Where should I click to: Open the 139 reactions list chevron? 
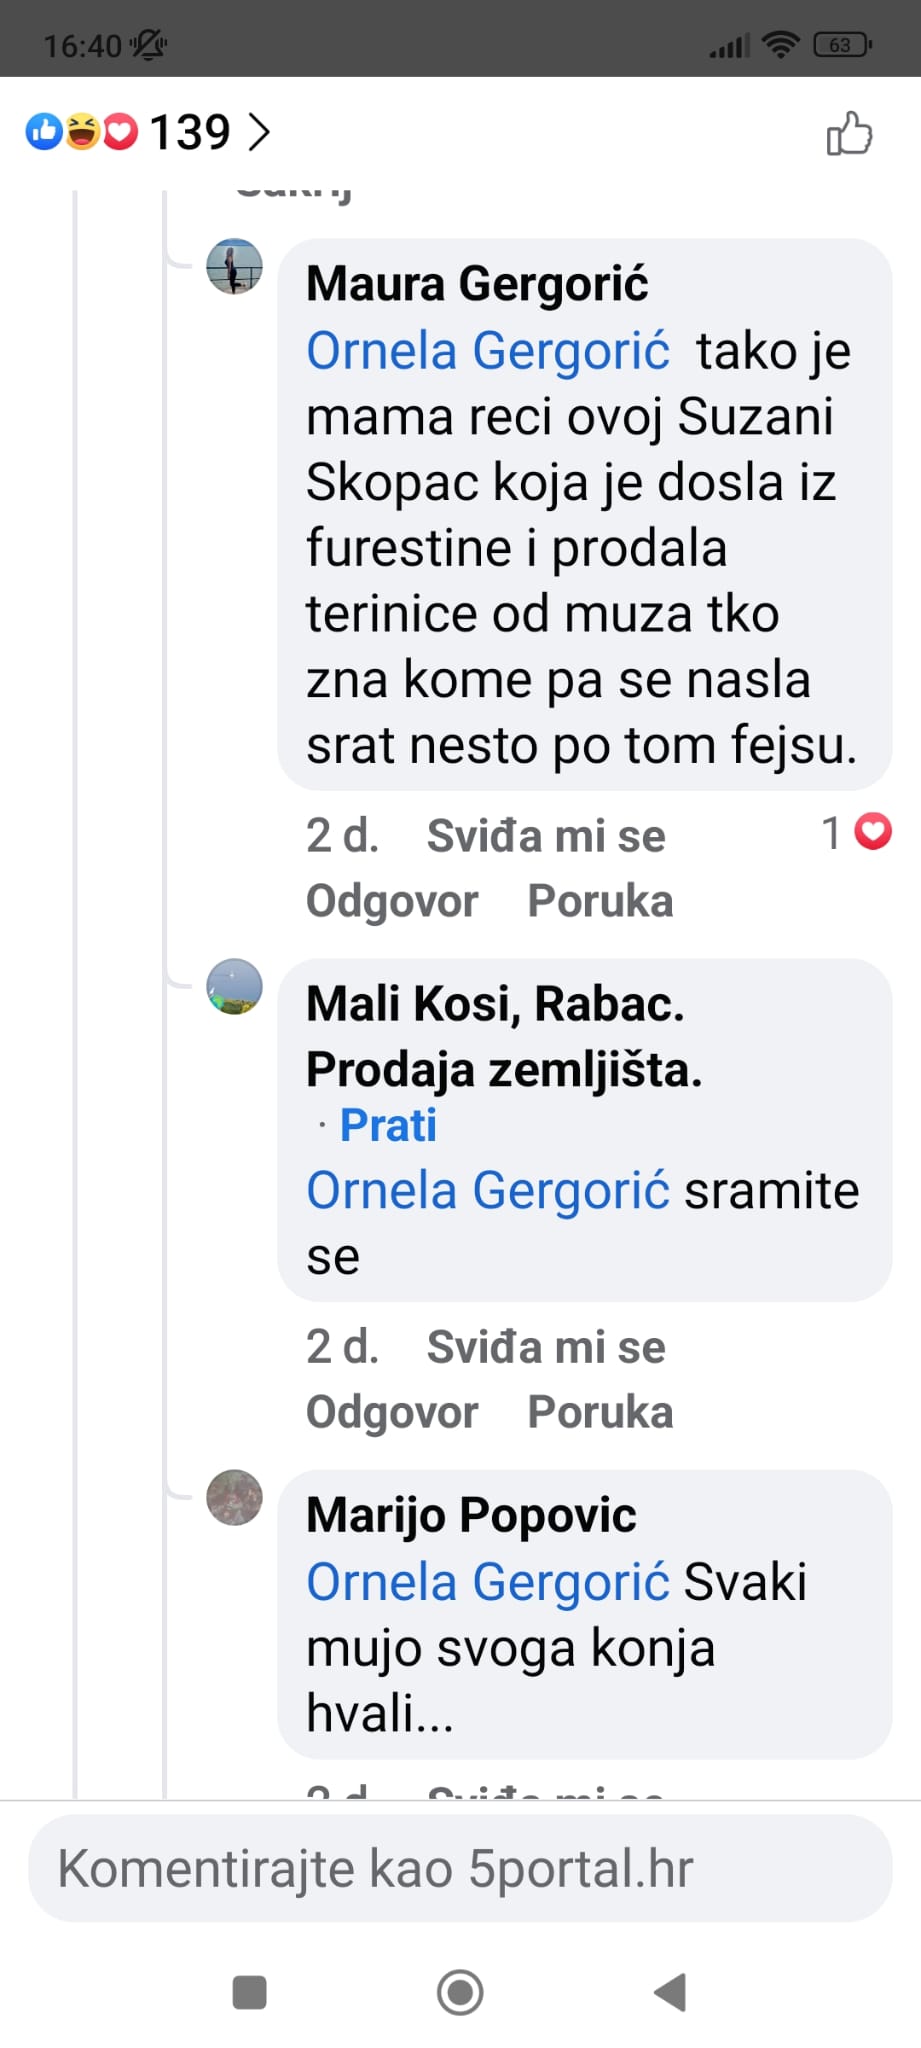[x=259, y=132]
